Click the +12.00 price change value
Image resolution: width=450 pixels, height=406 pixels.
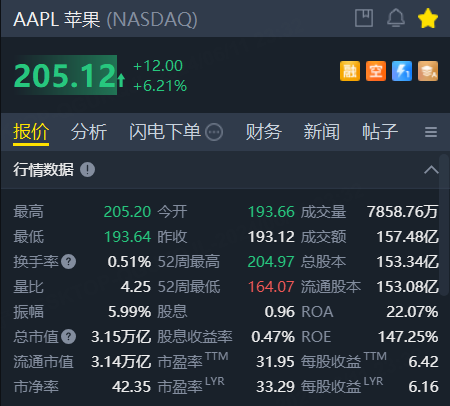pos(158,66)
